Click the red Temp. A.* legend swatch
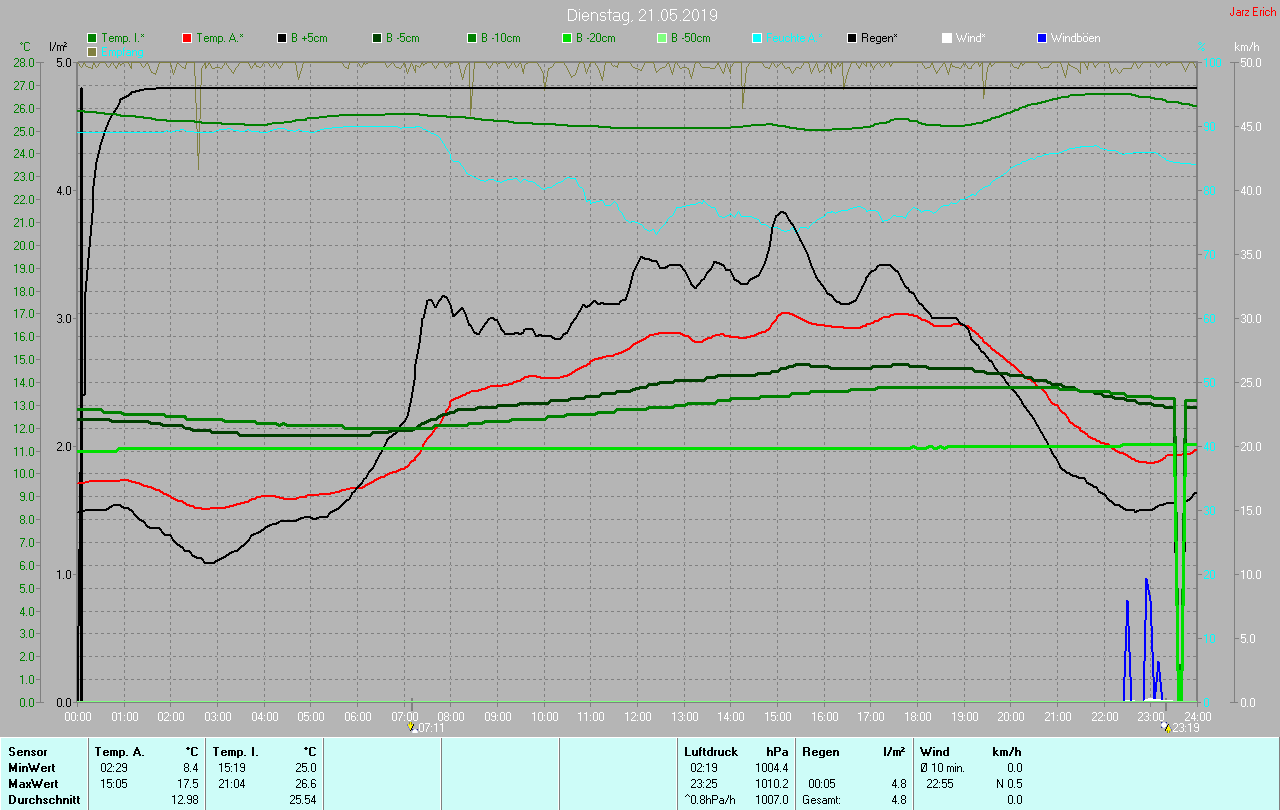Viewport: 1280px width, 810px height. [x=187, y=38]
